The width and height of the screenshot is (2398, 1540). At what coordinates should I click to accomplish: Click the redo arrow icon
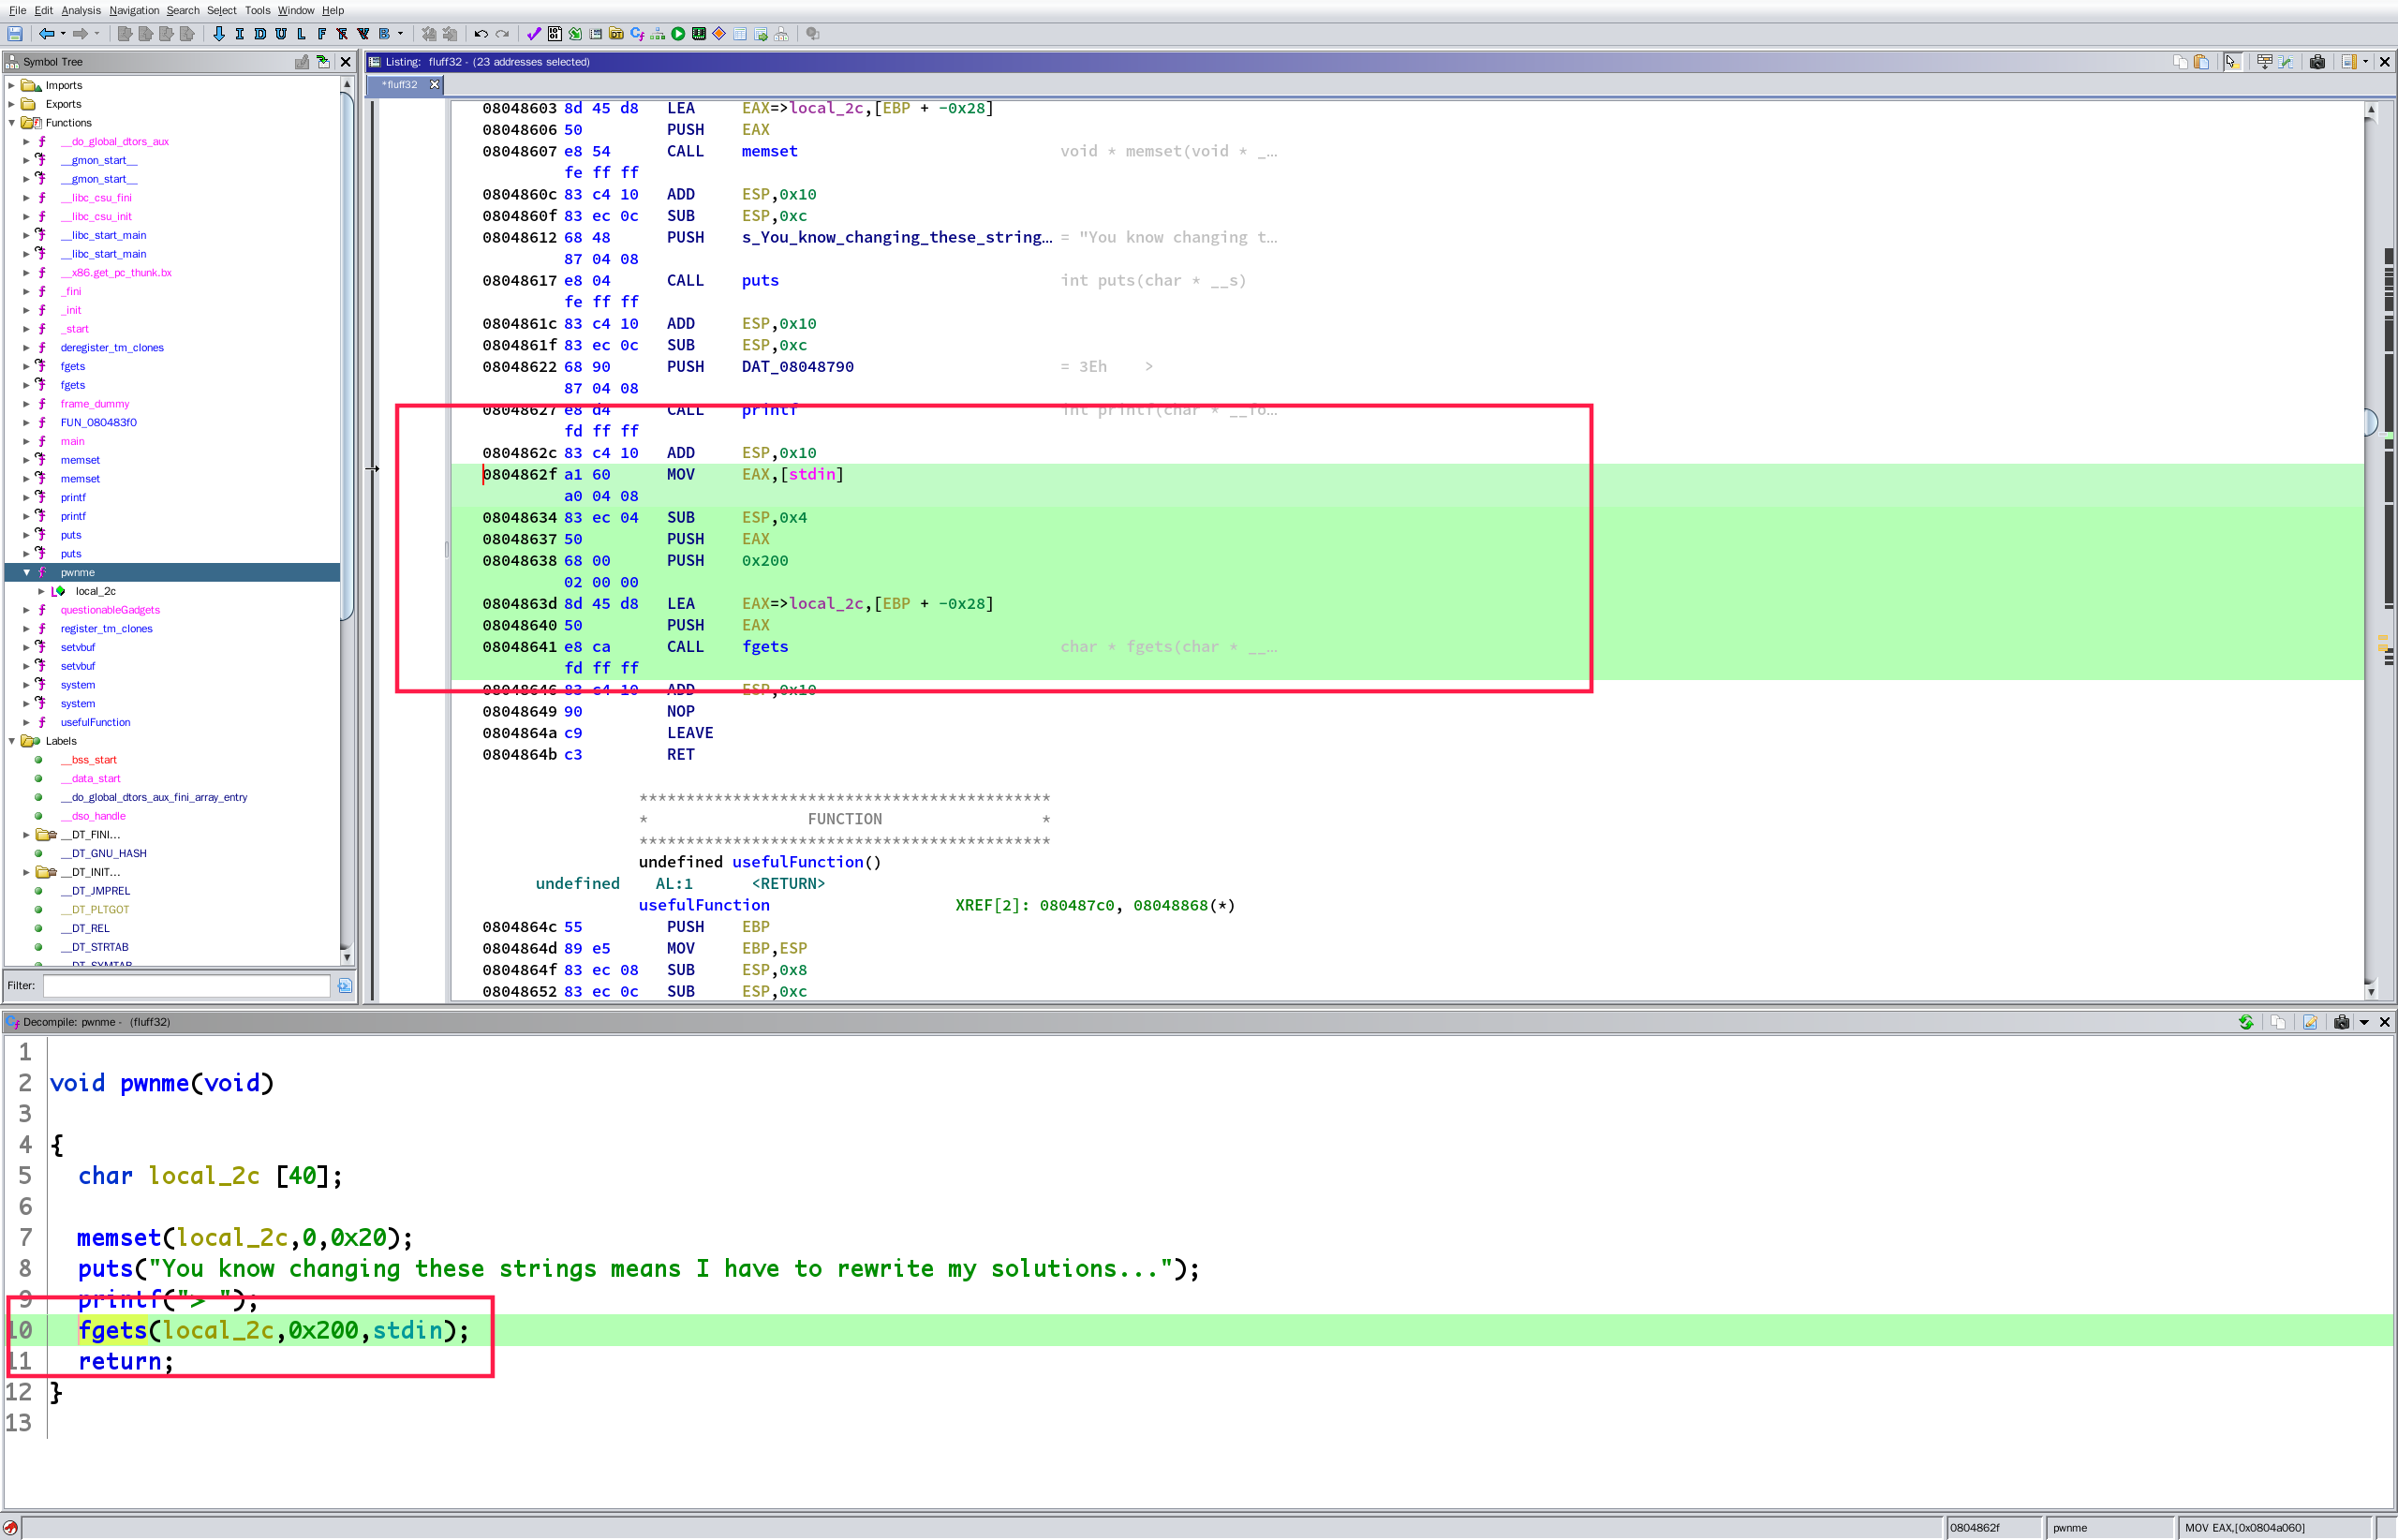(x=502, y=34)
